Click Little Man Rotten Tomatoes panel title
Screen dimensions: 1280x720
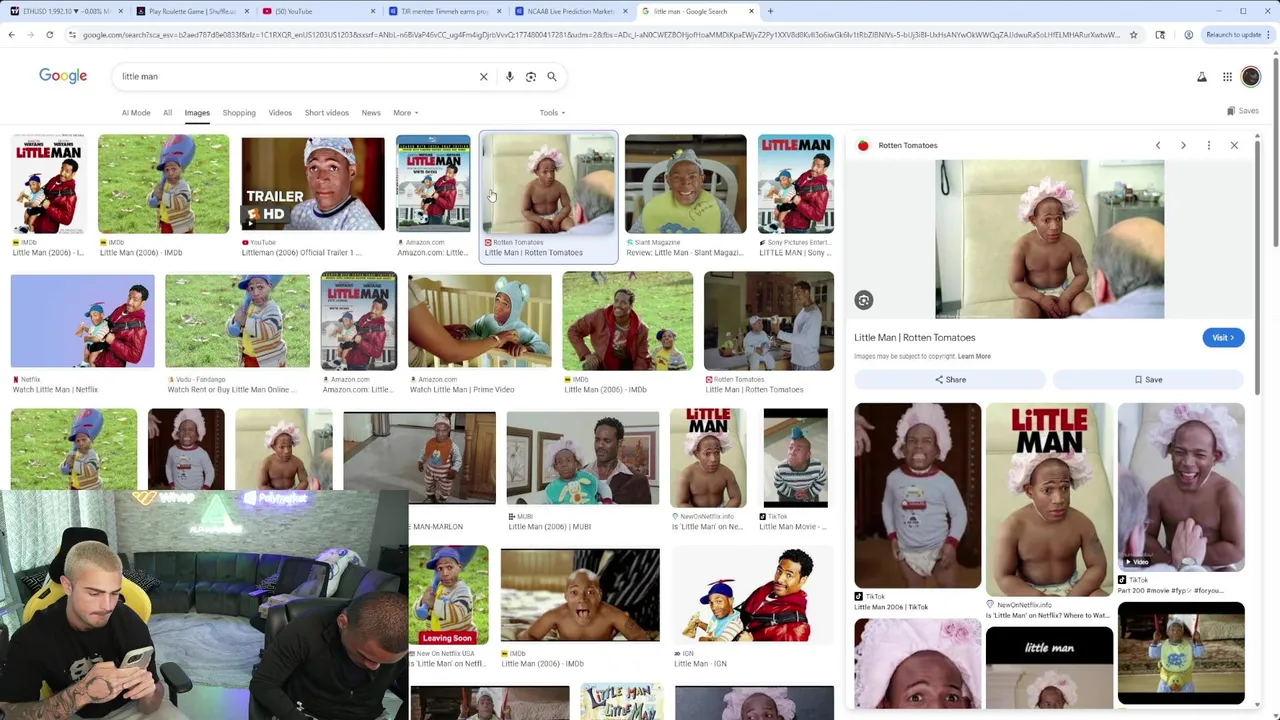tap(914, 338)
